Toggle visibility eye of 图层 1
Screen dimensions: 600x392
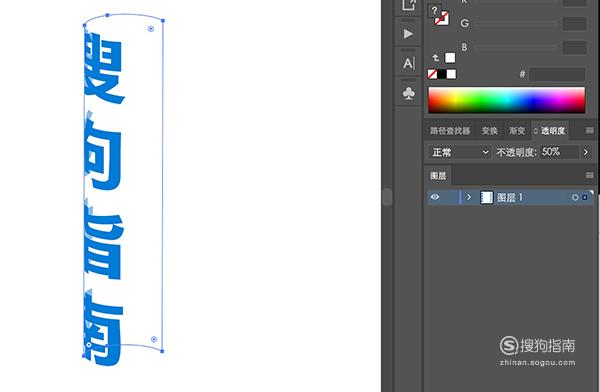[x=435, y=197]
